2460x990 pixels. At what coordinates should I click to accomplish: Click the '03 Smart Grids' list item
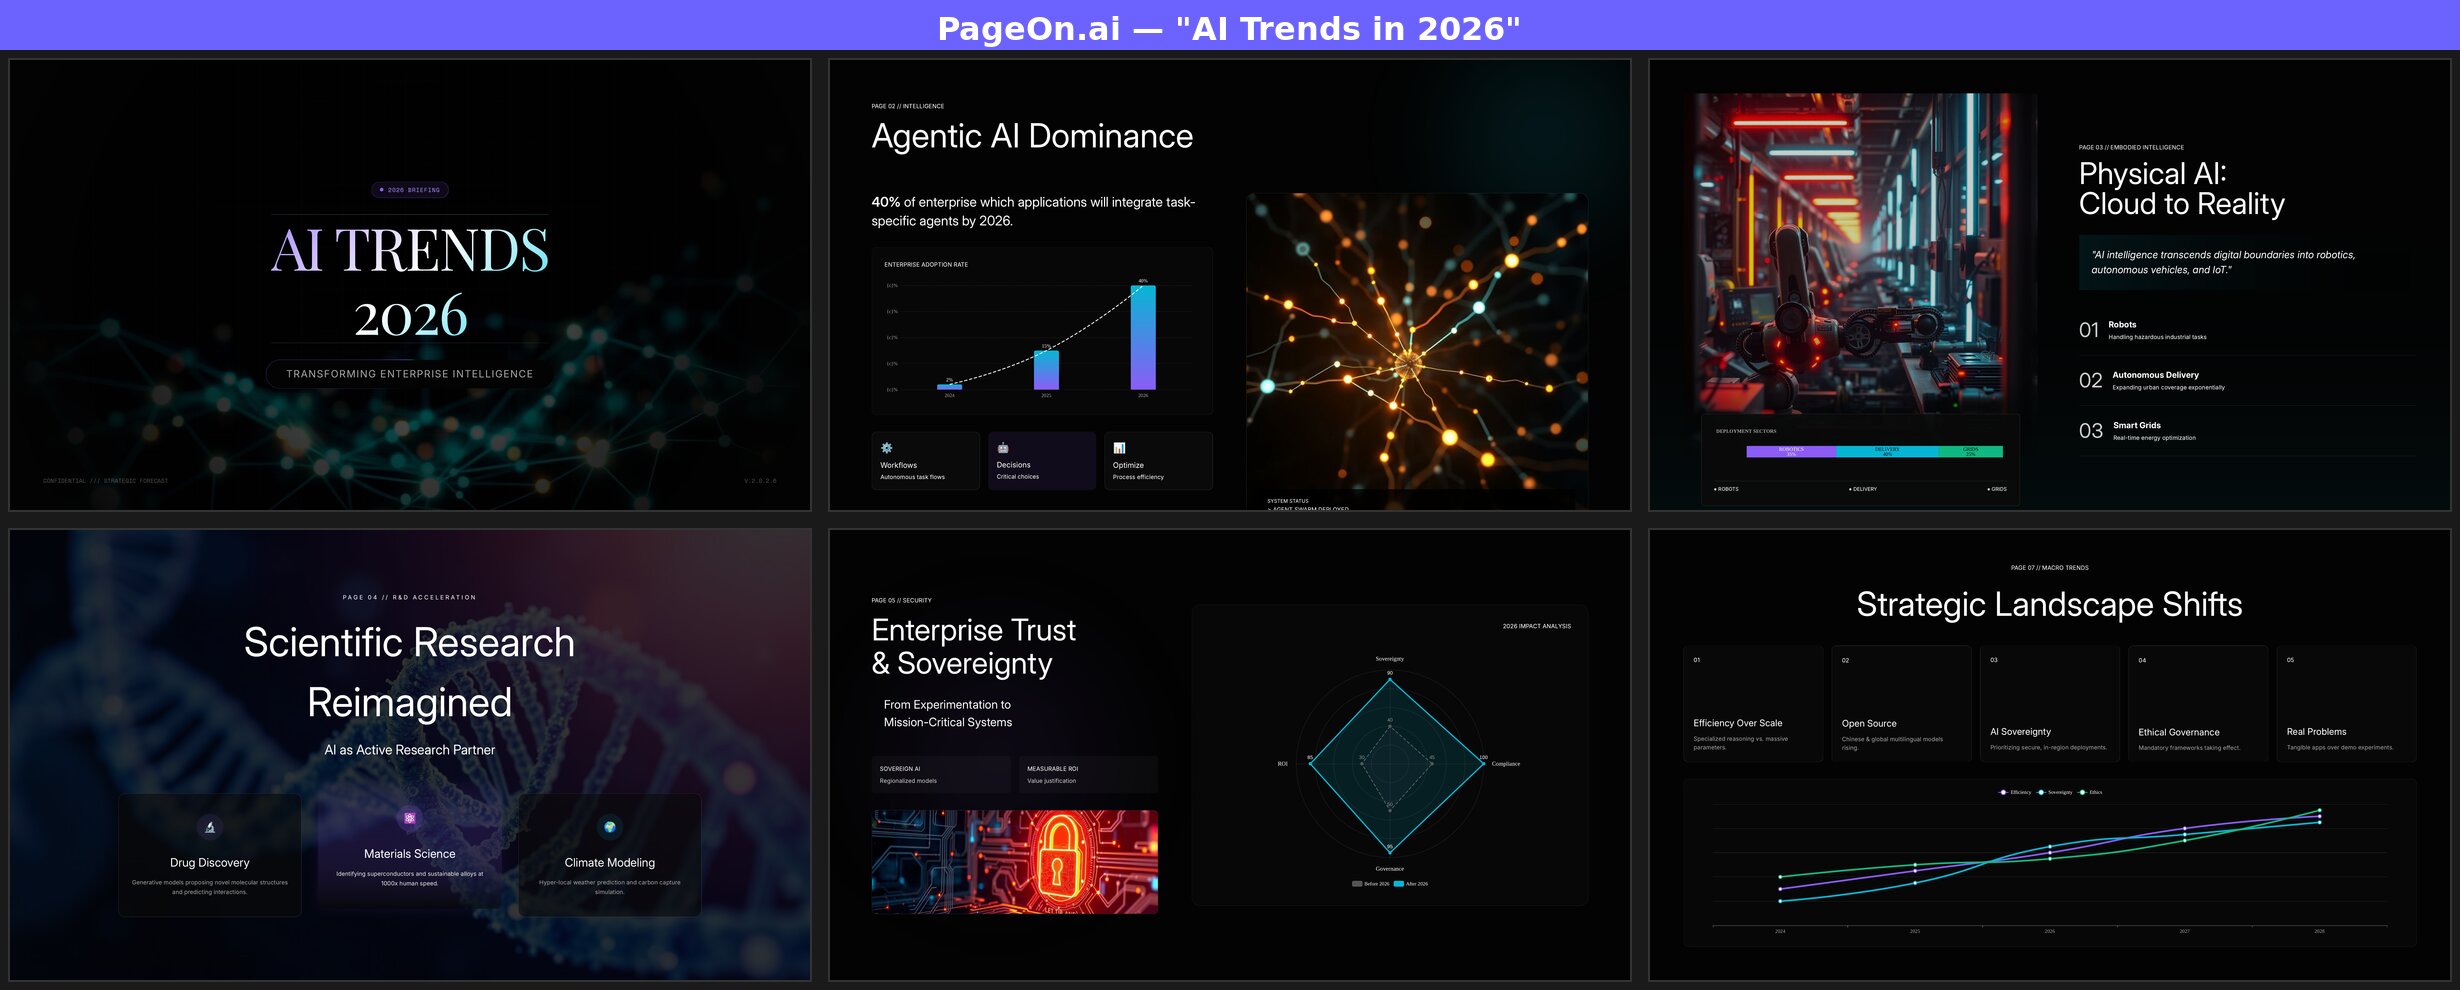tap(2247, 431)
